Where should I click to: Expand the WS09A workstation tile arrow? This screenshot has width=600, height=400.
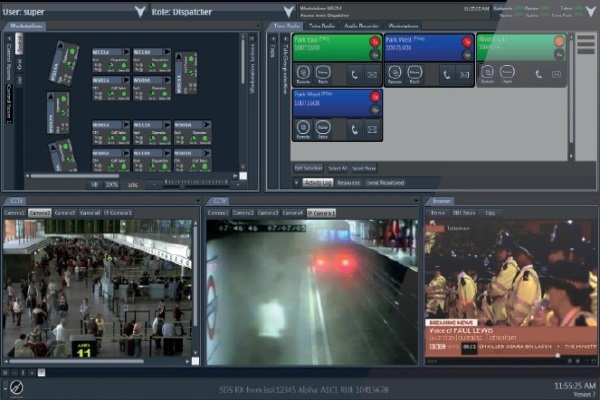tap(167, 80)
